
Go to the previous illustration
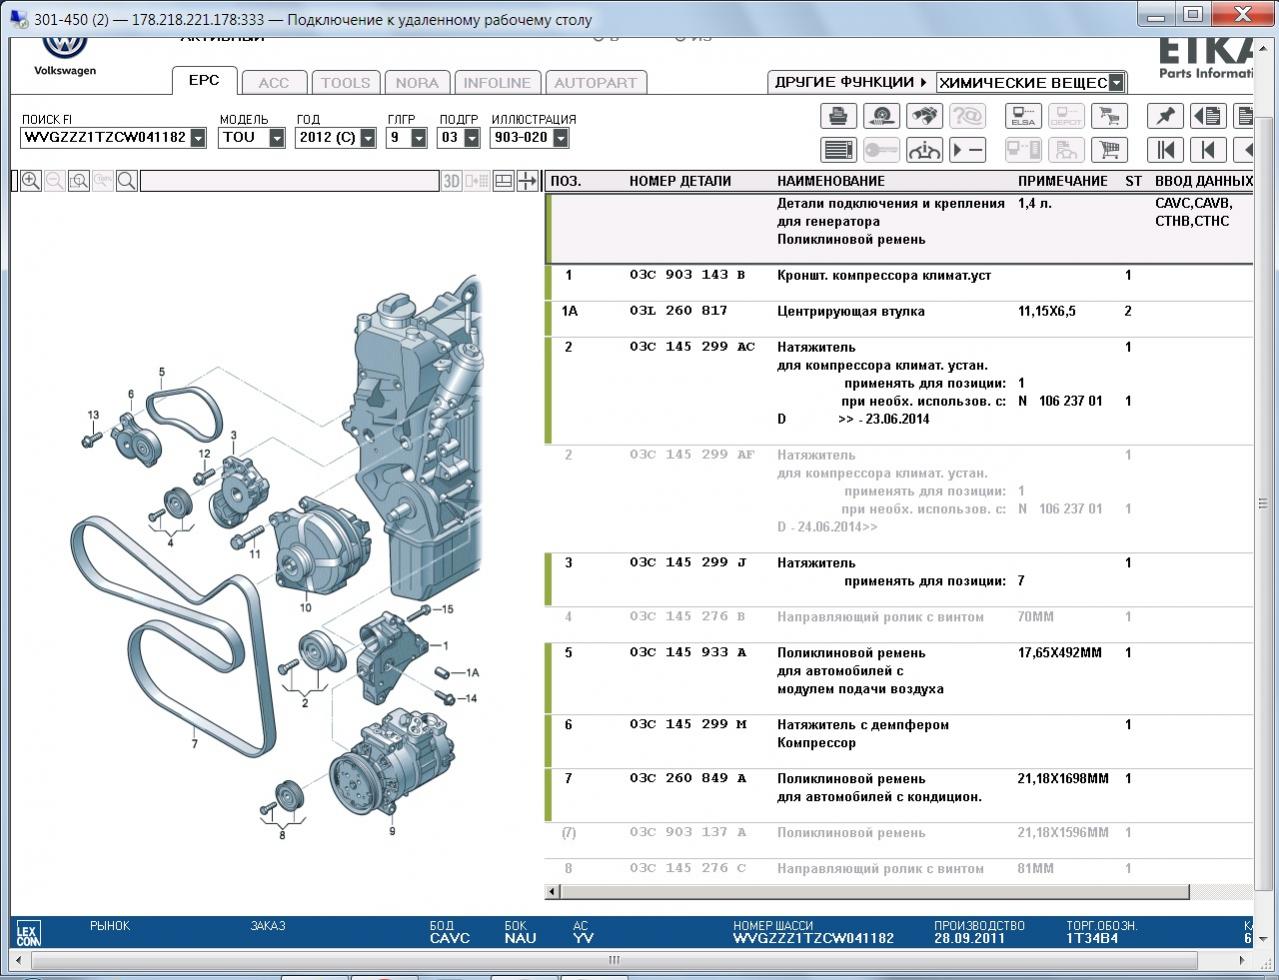1208,150
